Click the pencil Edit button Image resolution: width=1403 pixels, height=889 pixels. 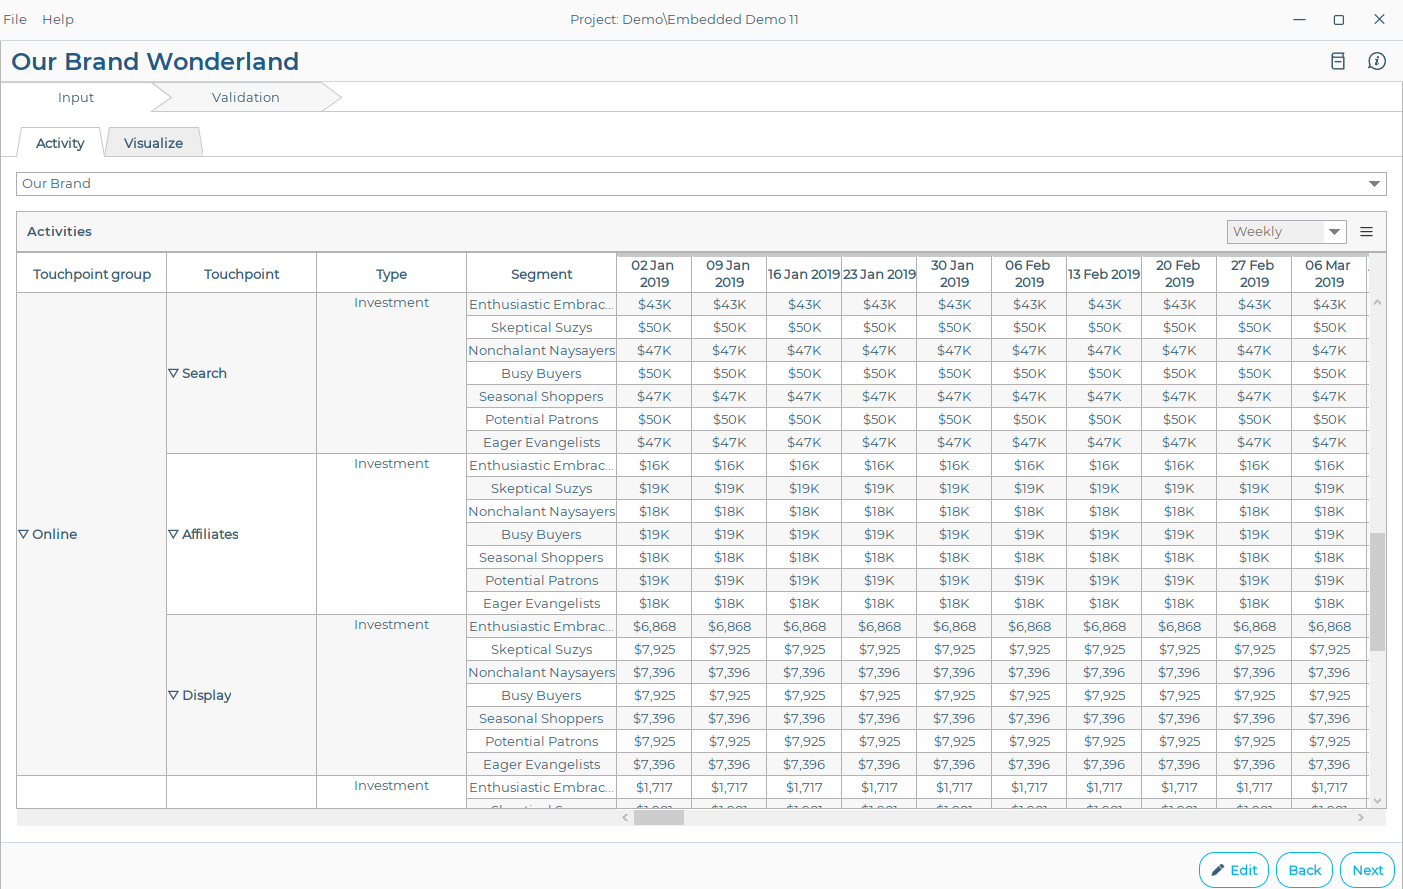click(1234, 870)
